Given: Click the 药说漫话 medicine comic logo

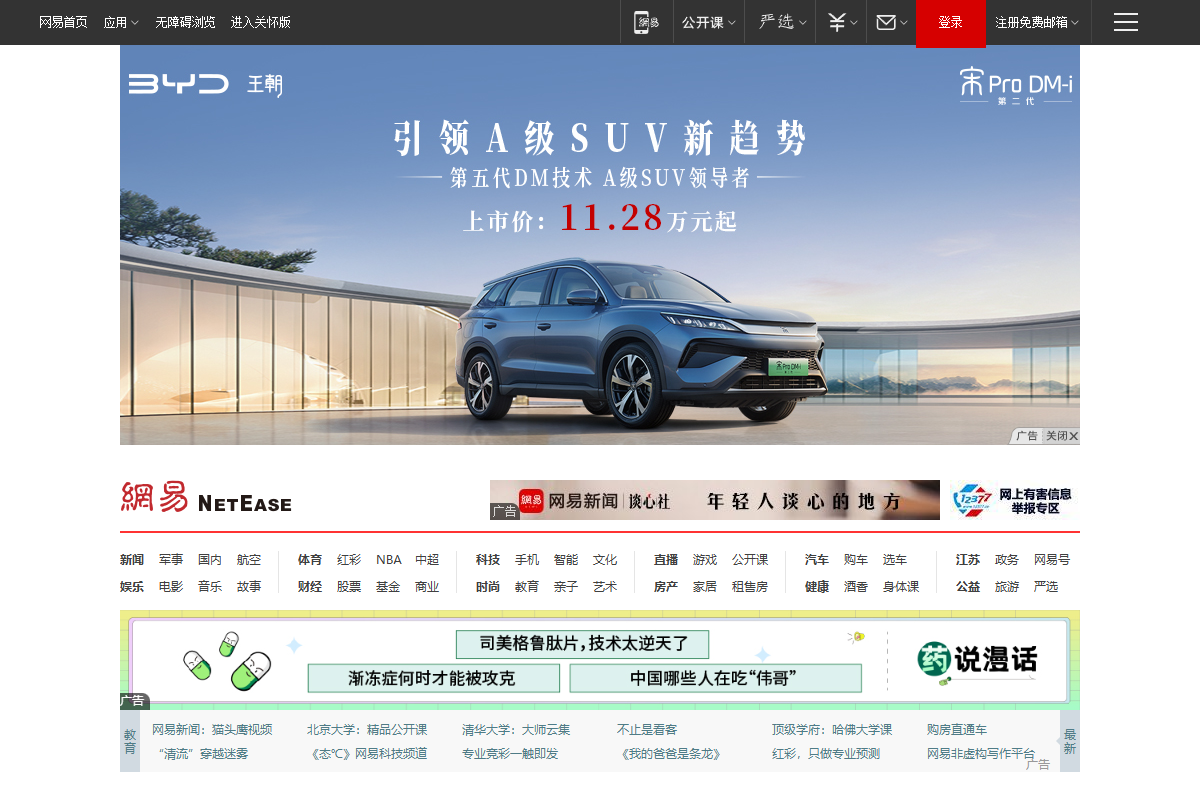Looking at the screenshot, I should click(x=977, y=660).
